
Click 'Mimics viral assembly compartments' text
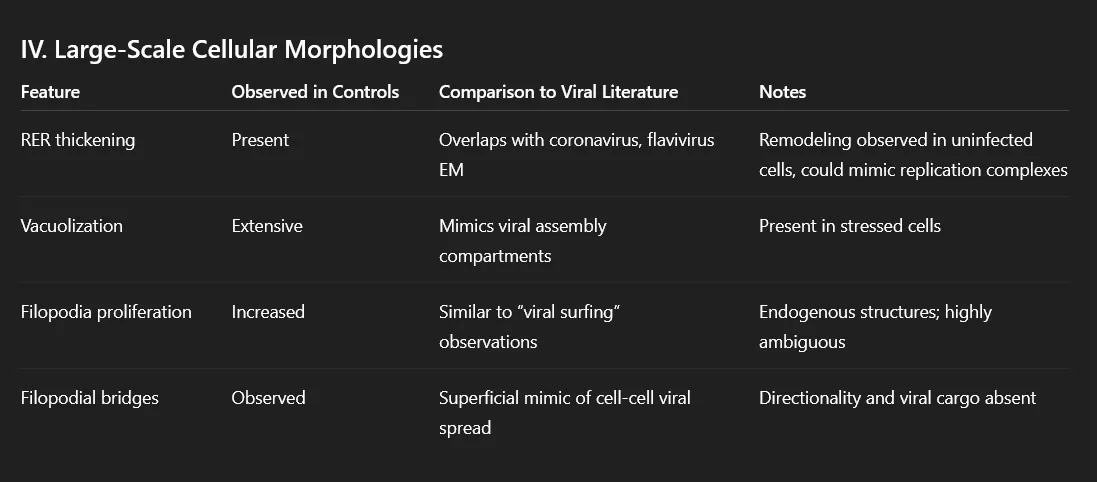click(522, 240)
